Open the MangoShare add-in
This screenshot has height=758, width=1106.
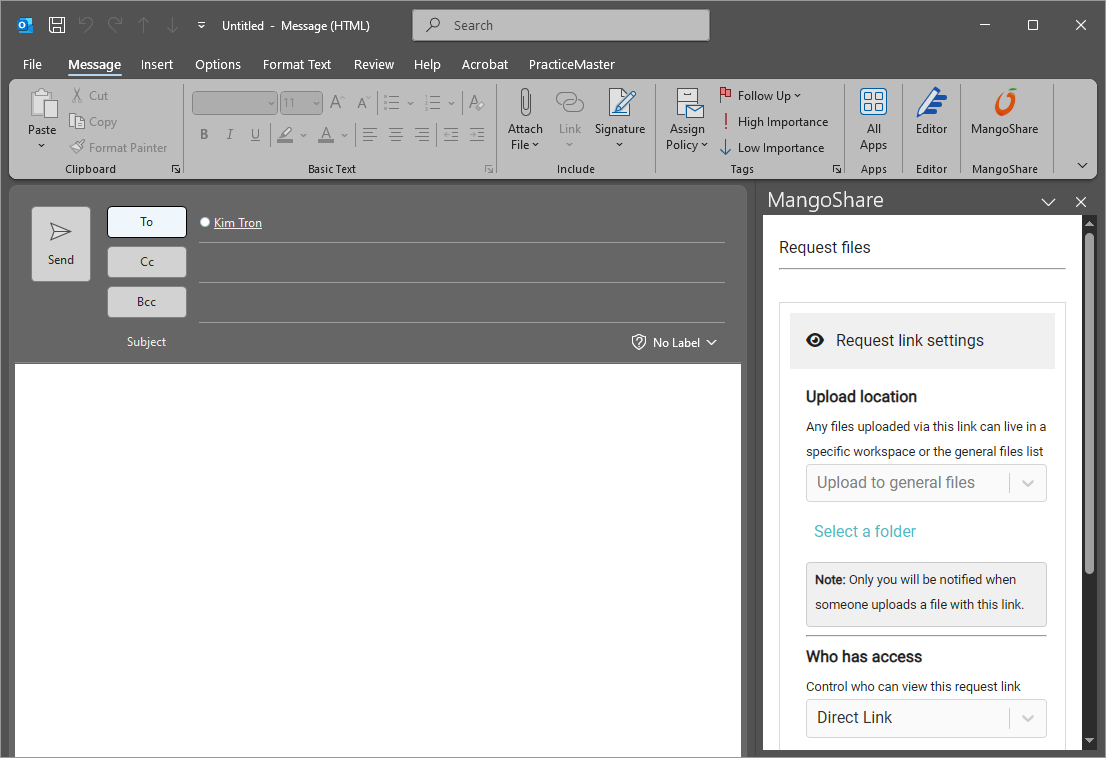[x=1005, y=119]
